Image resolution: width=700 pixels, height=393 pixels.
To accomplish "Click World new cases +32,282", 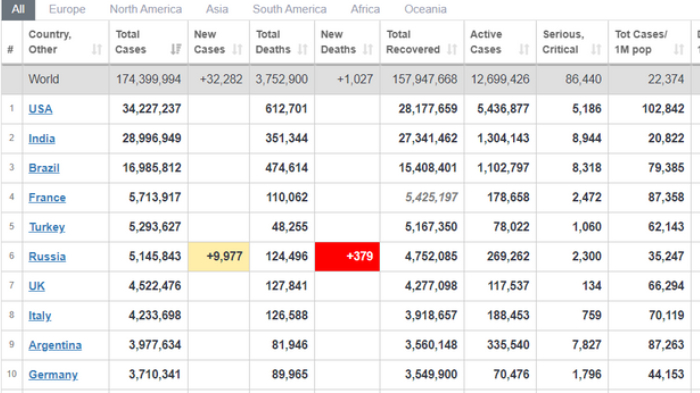I will coord(221,79).
